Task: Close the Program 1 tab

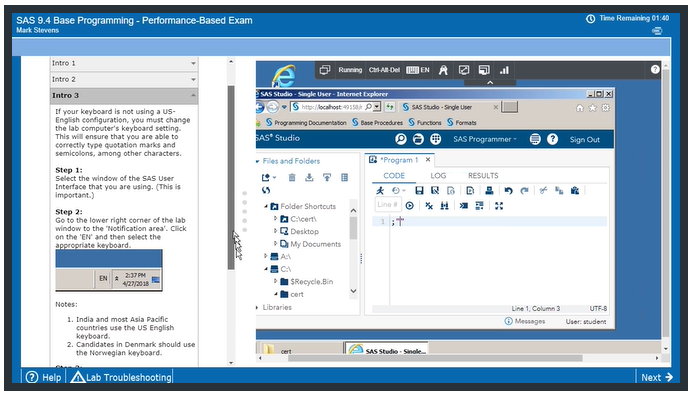Action: (x=428, y=160)
